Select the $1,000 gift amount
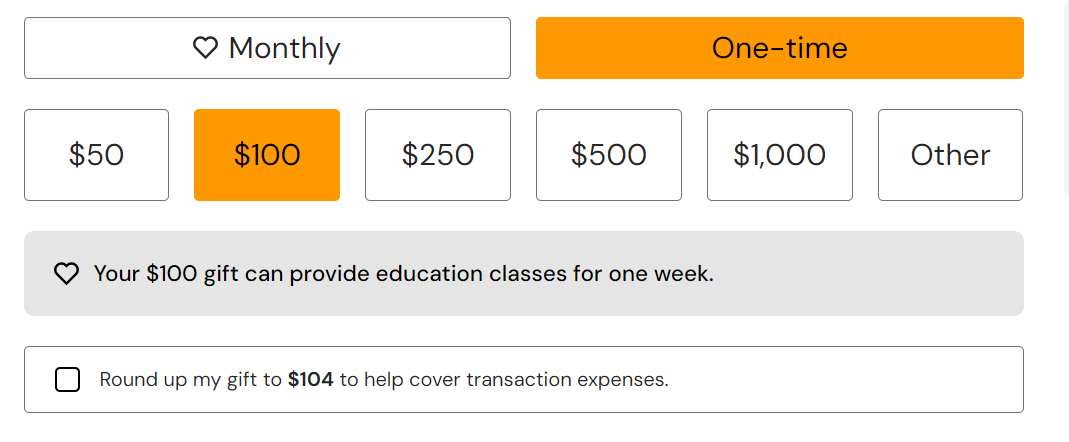1069x442 pixels. click(780, 155)
